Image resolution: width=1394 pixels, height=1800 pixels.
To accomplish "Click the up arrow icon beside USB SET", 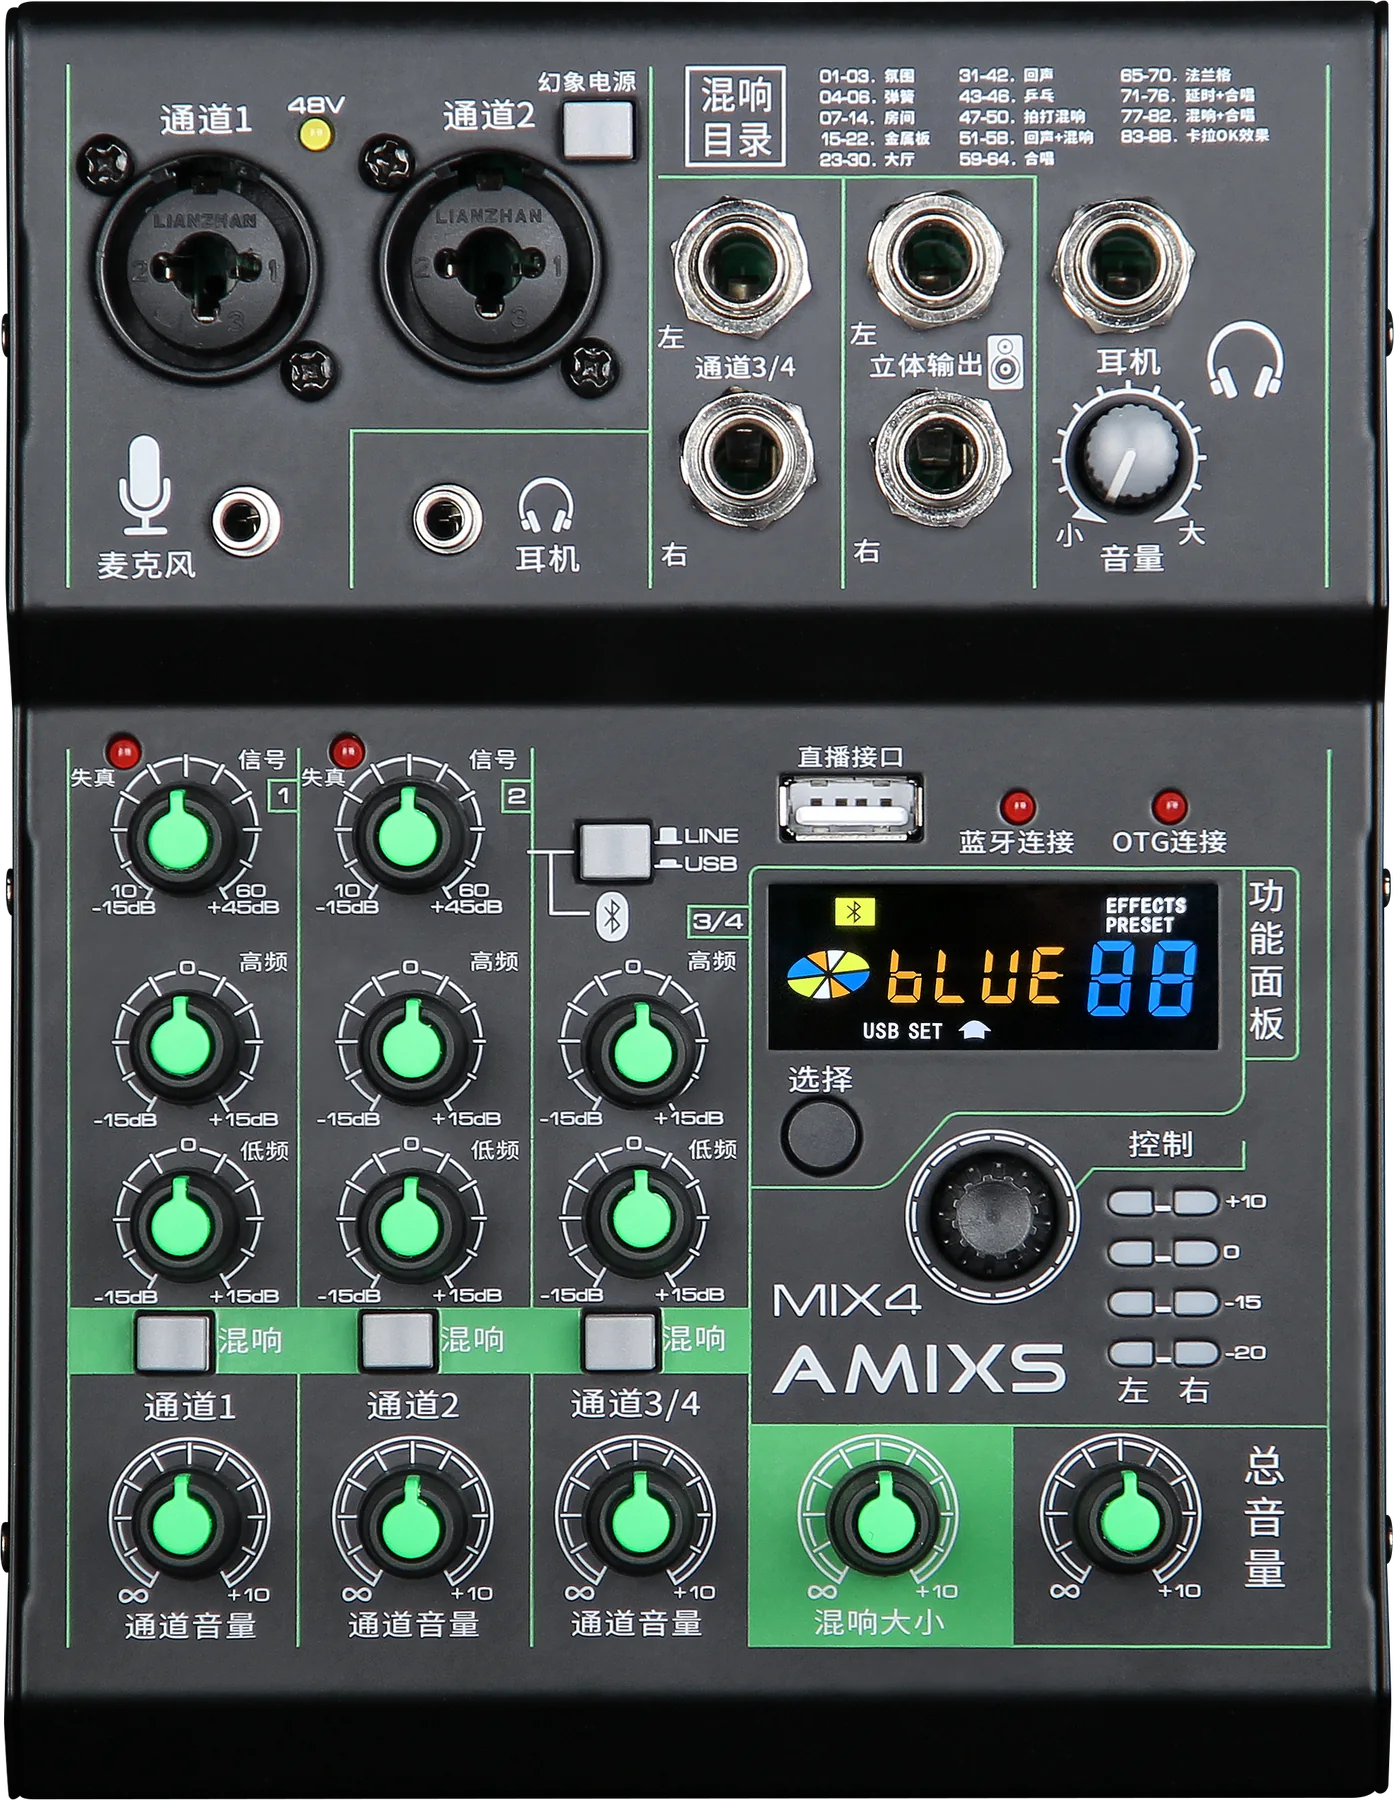I will (x=974, y=1030).
